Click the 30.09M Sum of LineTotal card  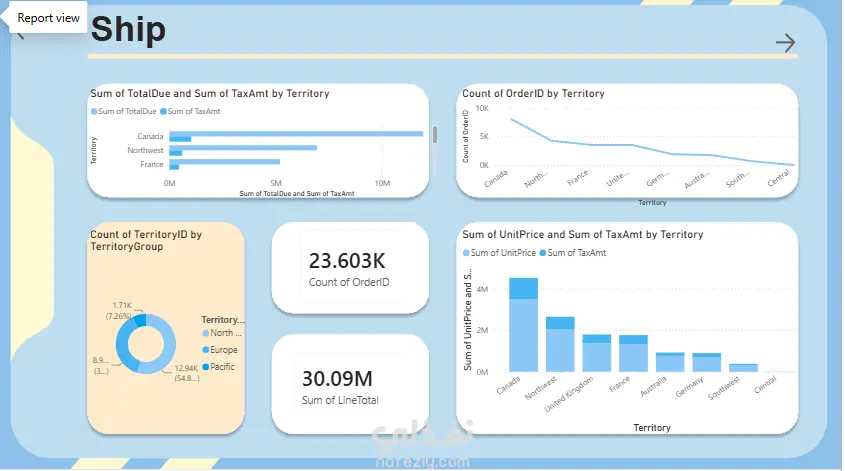[x=350, y=384]
